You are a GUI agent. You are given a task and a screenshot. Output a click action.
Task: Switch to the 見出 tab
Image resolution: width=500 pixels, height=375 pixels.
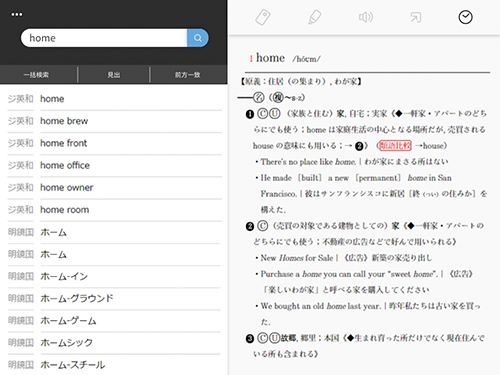[x=114, y=75]
